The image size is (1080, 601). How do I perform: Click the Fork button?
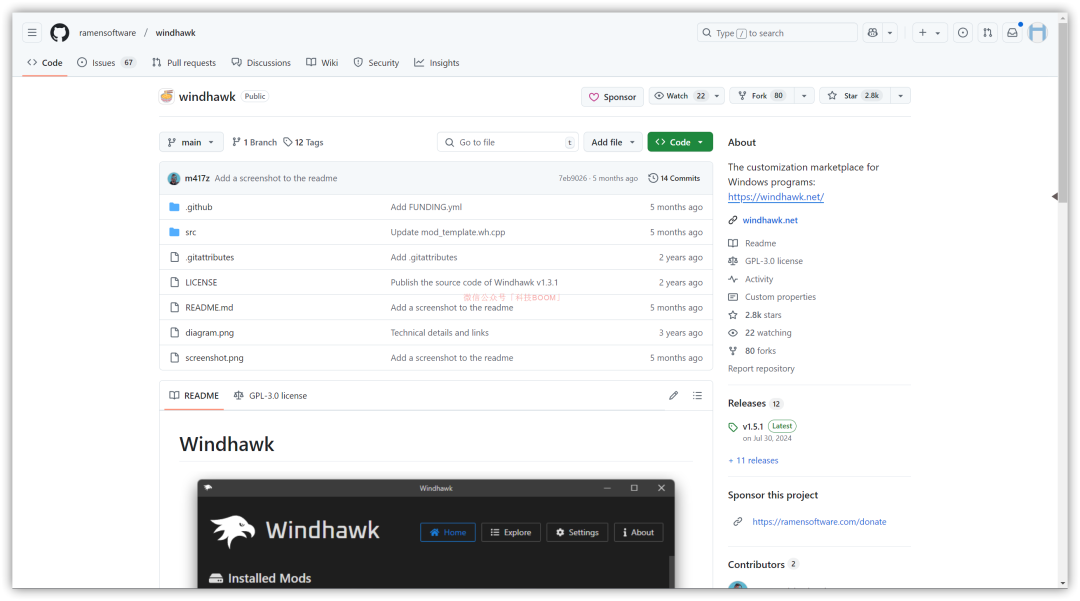click(761, 96)
